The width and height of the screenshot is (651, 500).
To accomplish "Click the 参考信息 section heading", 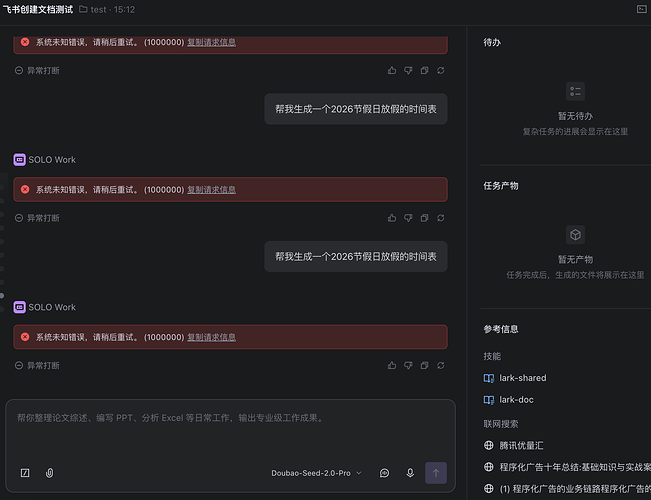I will pos(501,329).
